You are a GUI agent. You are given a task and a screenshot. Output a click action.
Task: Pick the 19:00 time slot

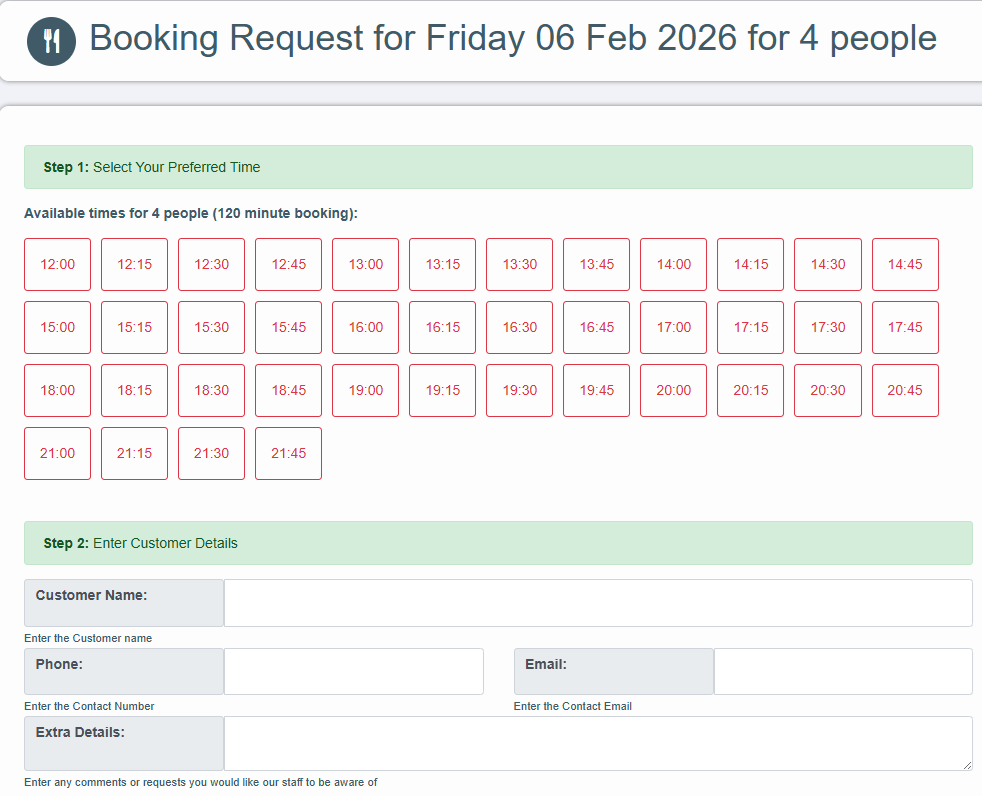pos(365,391)
